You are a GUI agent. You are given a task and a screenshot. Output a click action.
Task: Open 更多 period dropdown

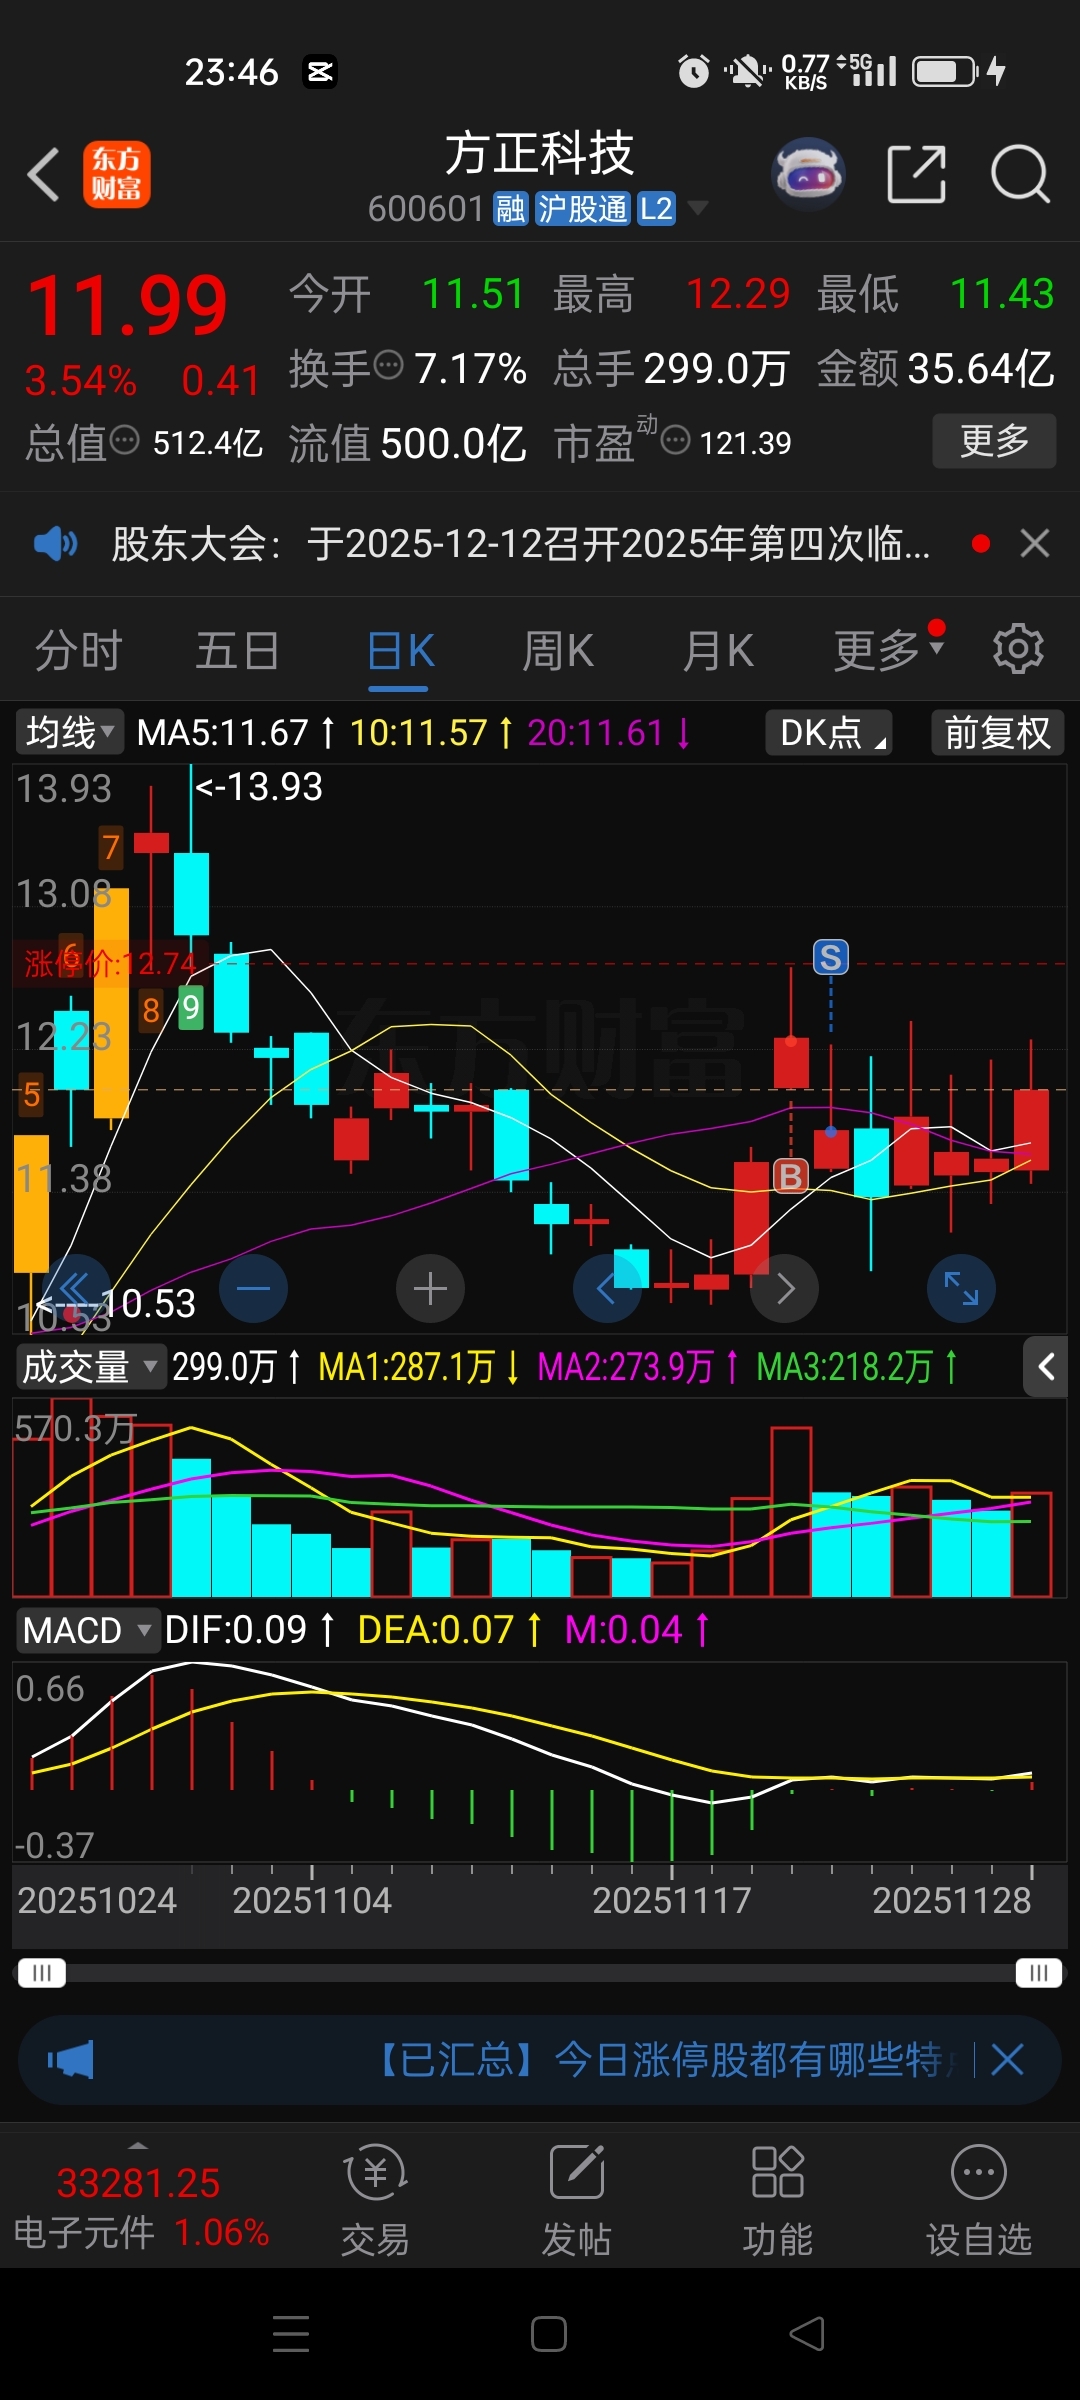click(888, 651)
